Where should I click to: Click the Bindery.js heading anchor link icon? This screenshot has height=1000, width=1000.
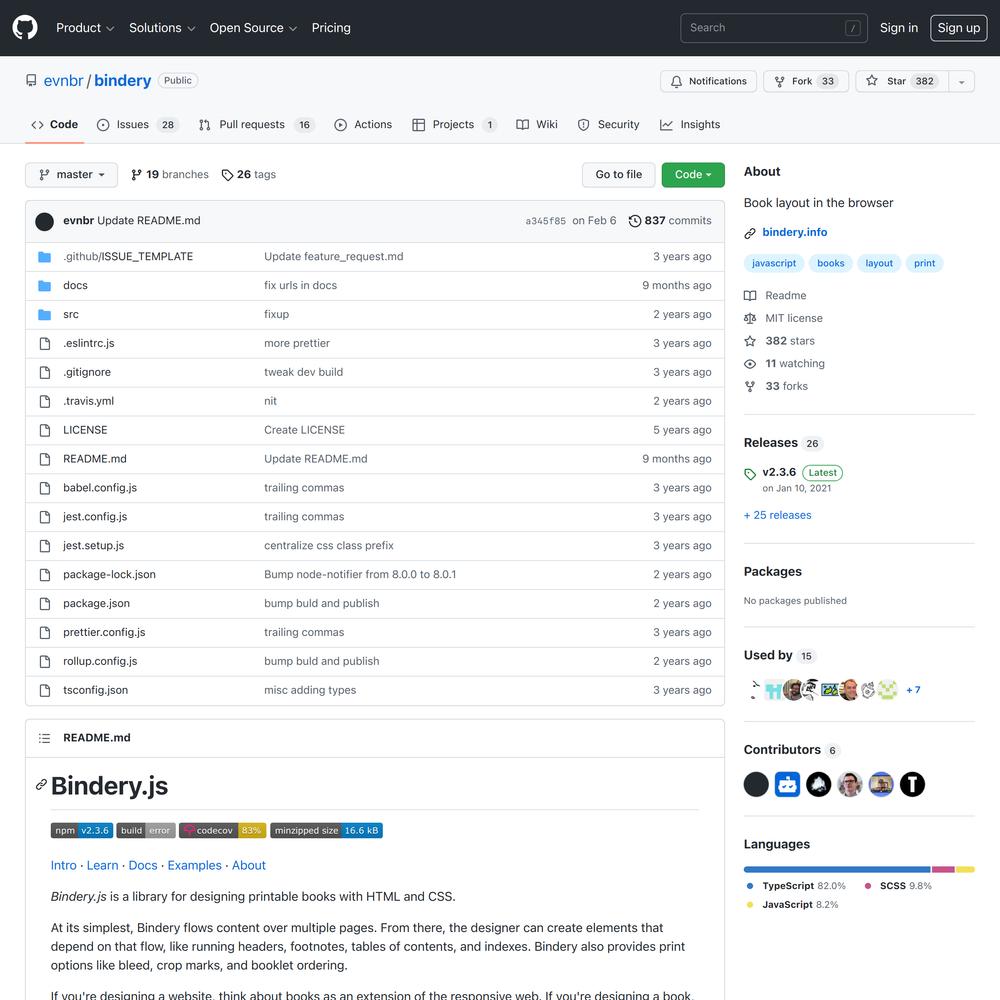pyautogui.click(x=41, y=785)
